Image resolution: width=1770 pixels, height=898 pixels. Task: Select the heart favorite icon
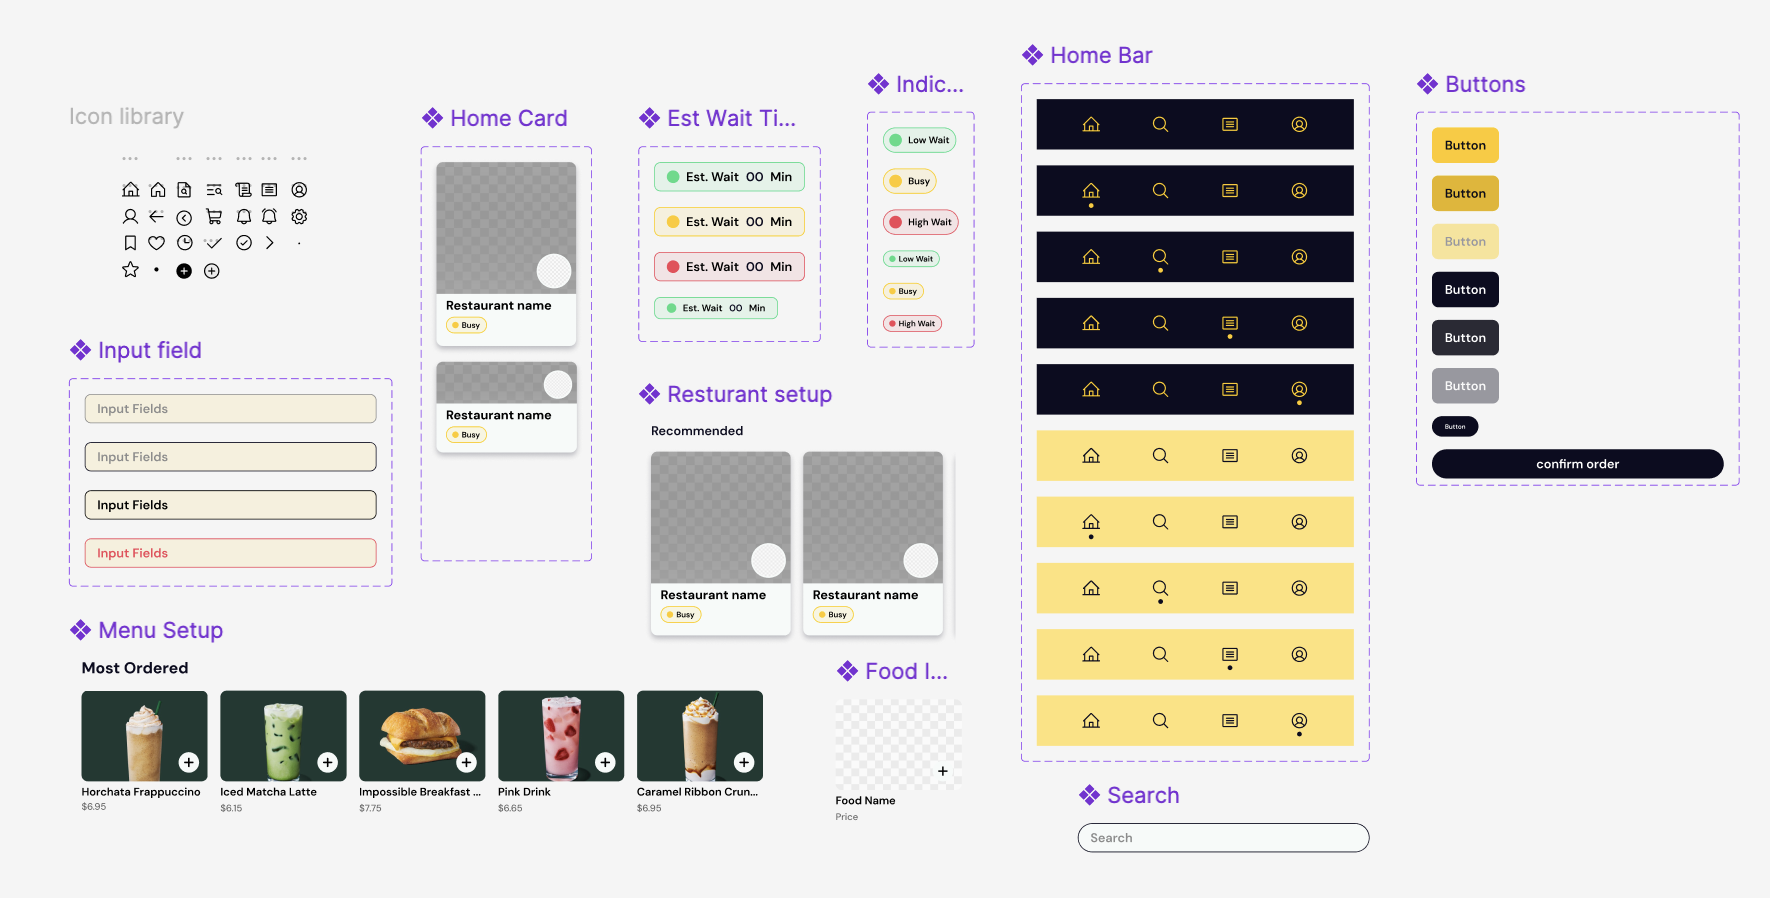tap(157, 243)
